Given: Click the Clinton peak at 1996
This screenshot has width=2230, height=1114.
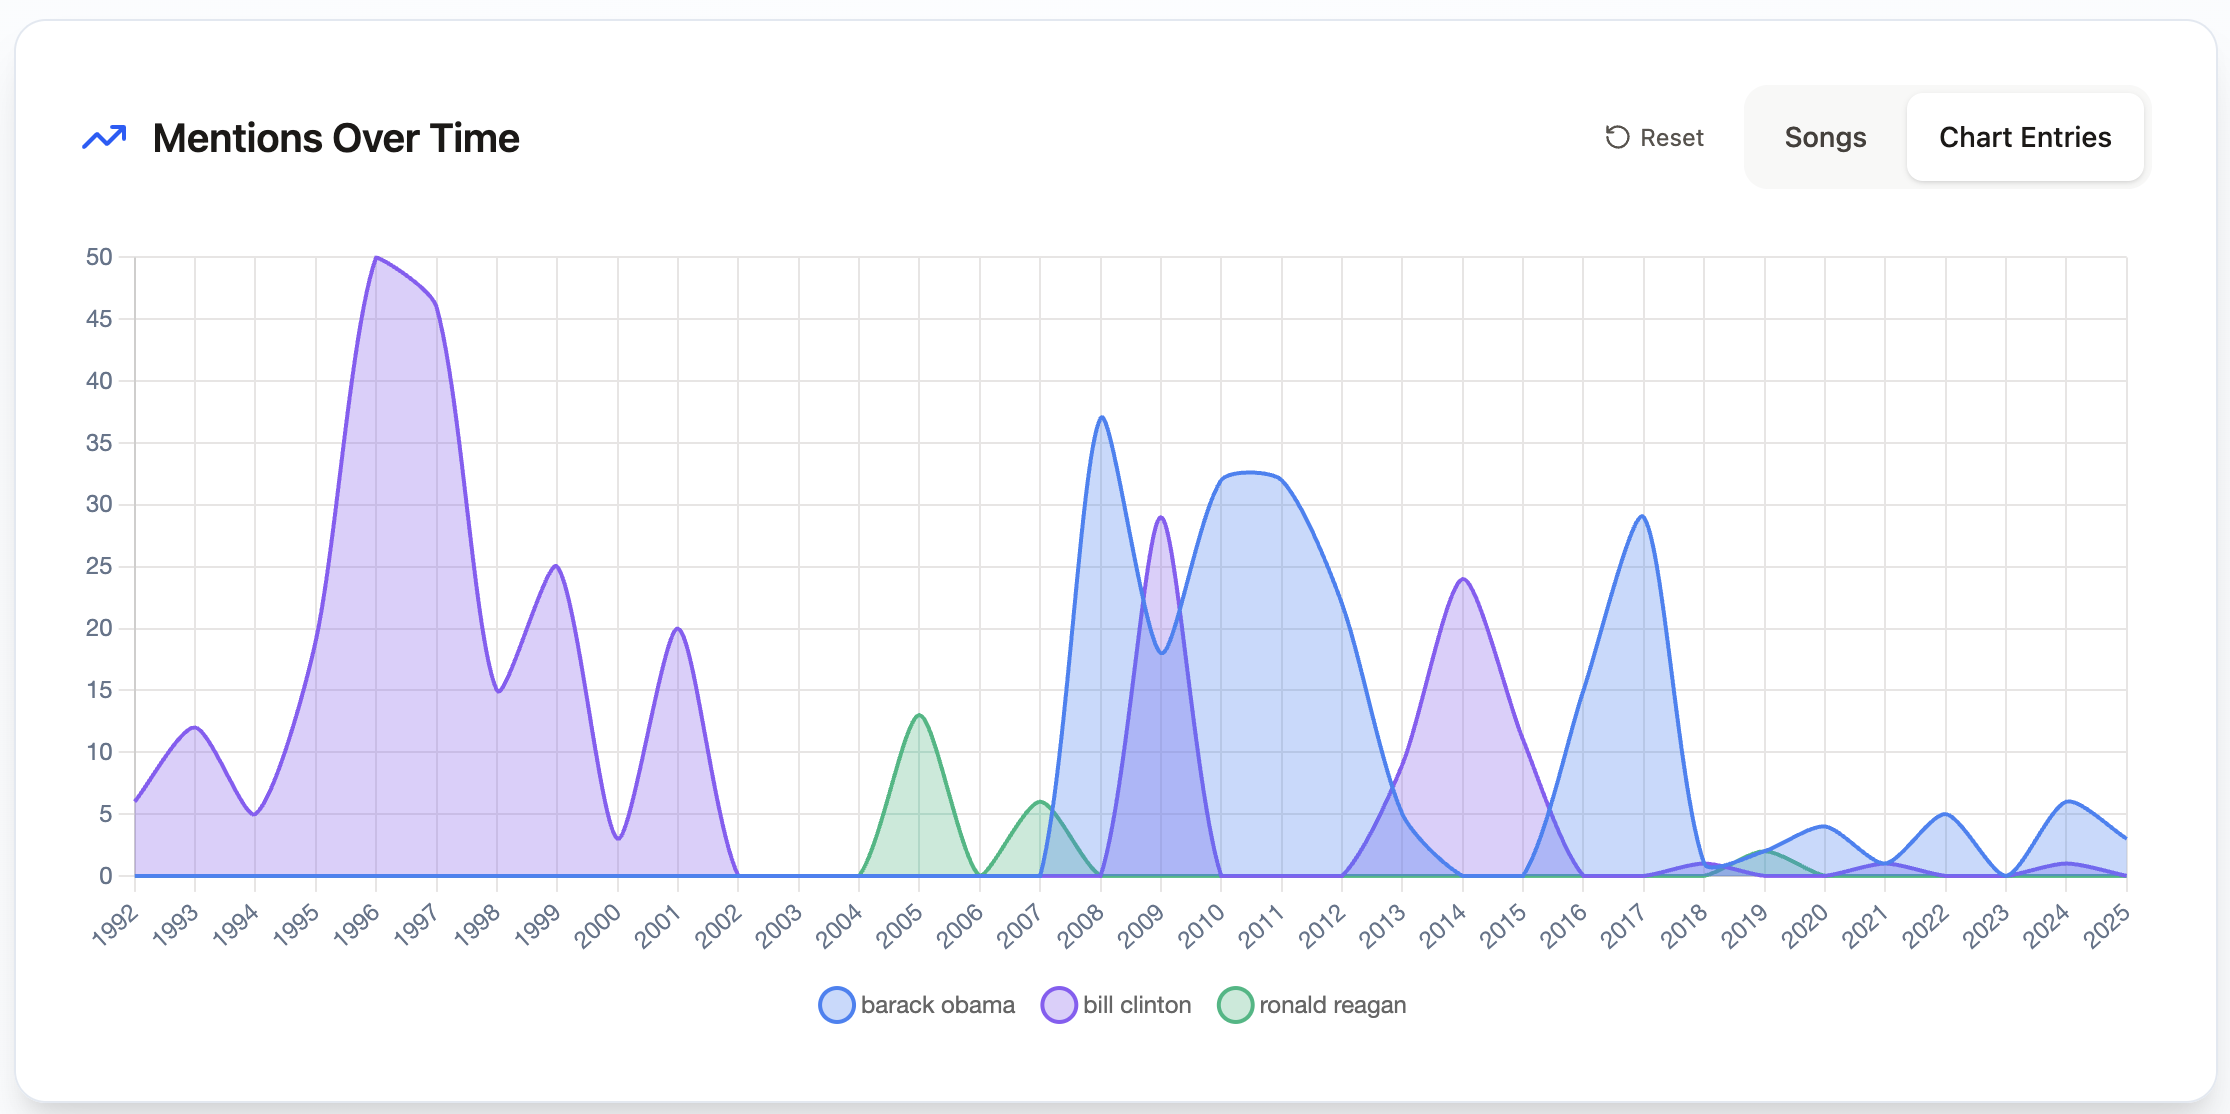Looking at the screenshot, I should tap(376, 258).
